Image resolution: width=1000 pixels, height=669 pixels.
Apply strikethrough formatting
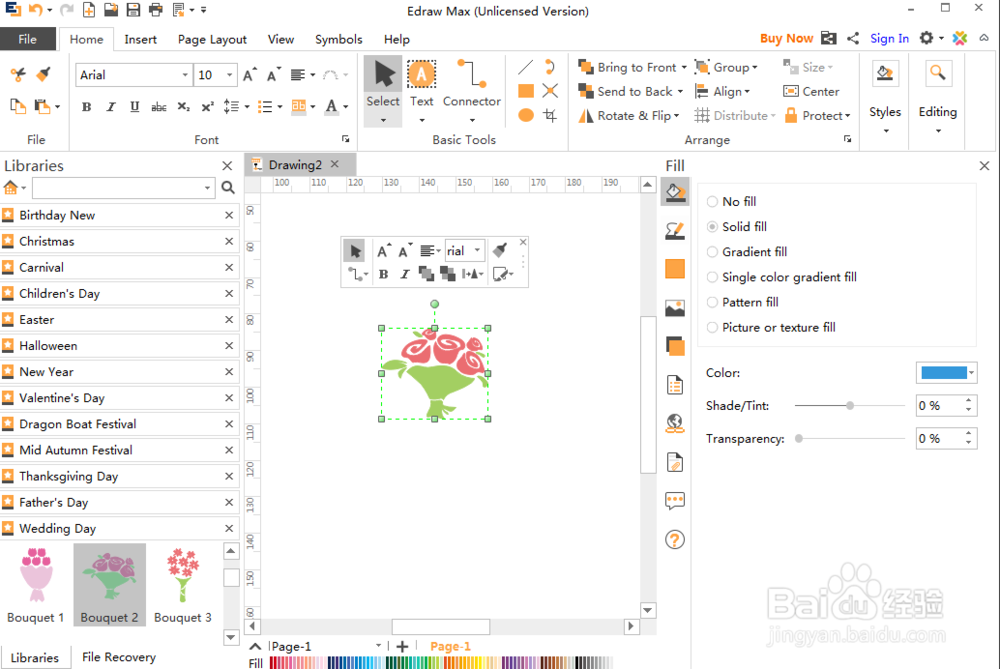(x=159, y=107)
